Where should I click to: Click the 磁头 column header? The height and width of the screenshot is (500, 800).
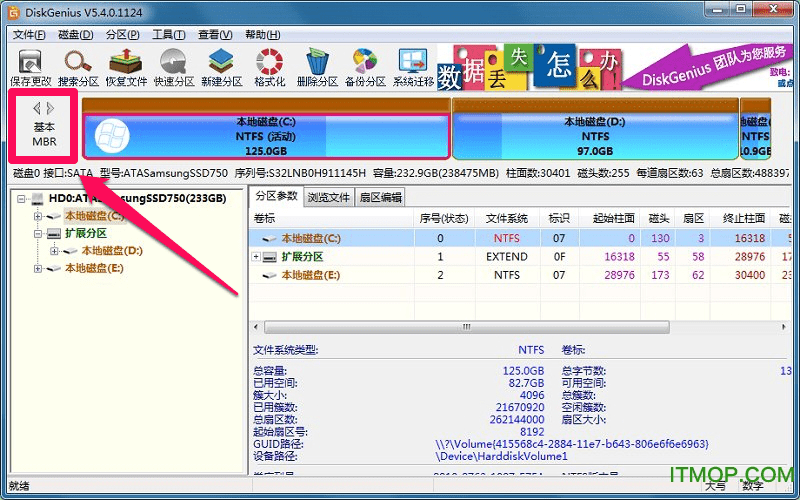659,218
